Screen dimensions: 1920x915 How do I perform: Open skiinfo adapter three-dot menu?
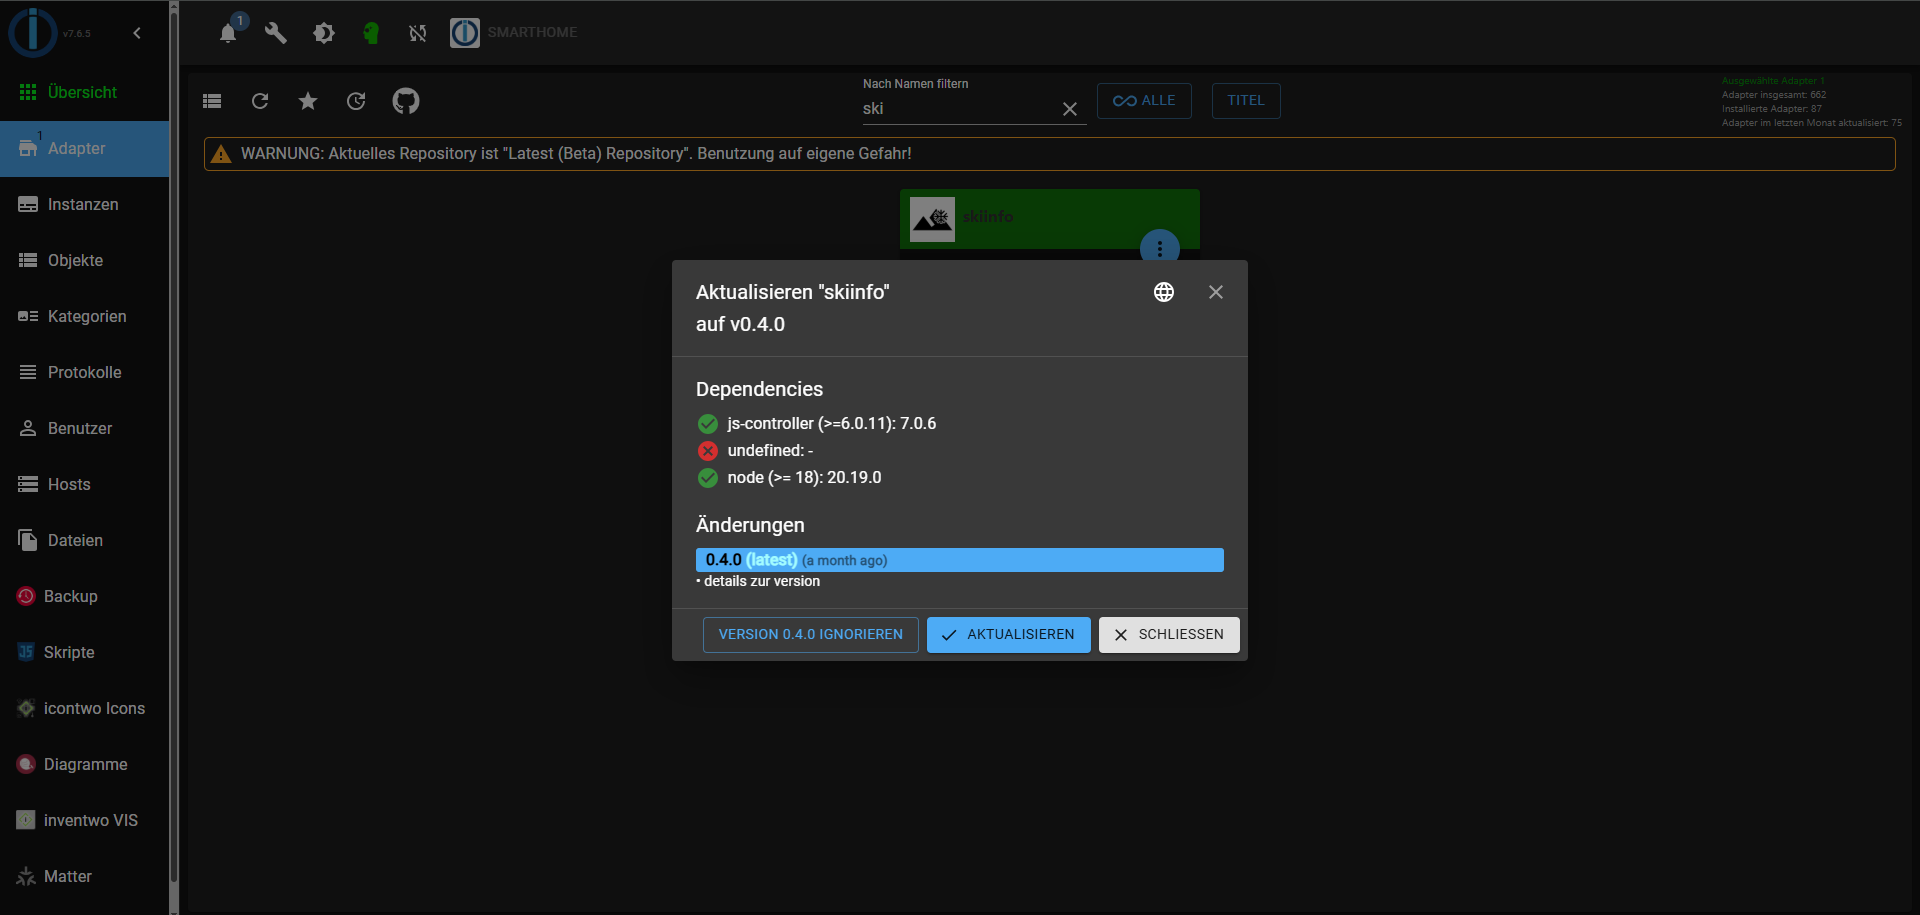1159,248
